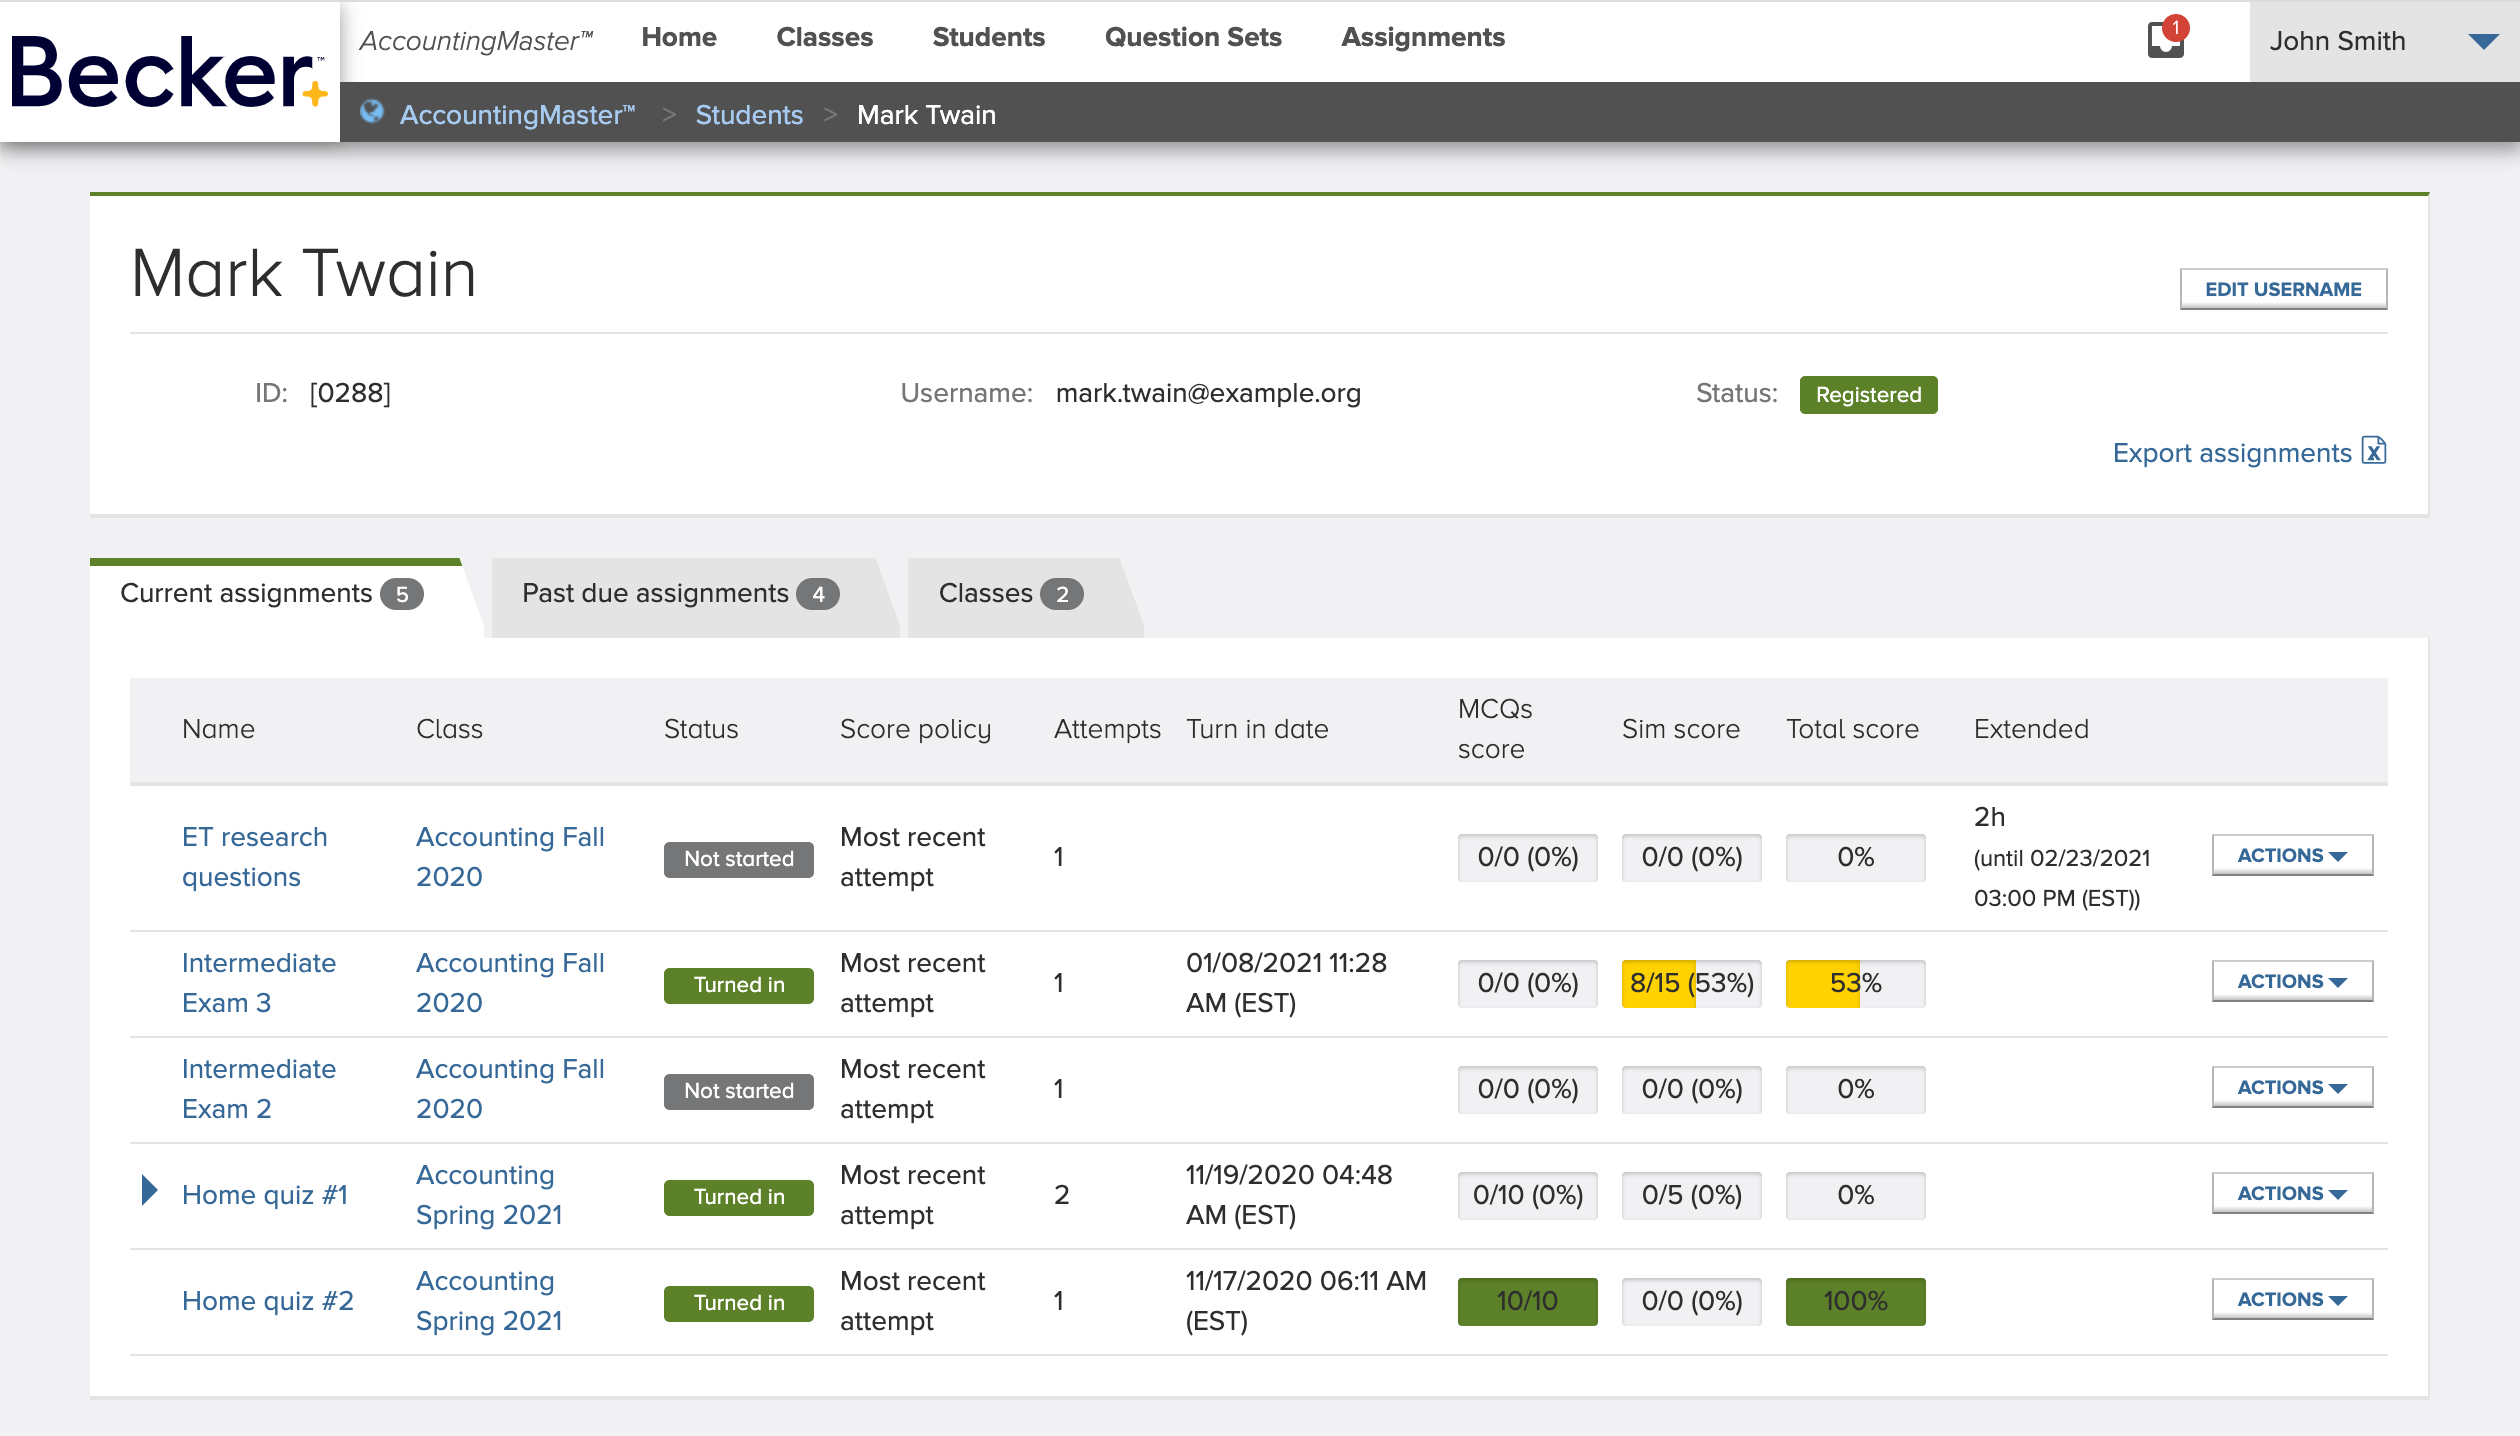Open Assignments in top navigation
This screenshot has height=1436, width=2520.
1423,37
